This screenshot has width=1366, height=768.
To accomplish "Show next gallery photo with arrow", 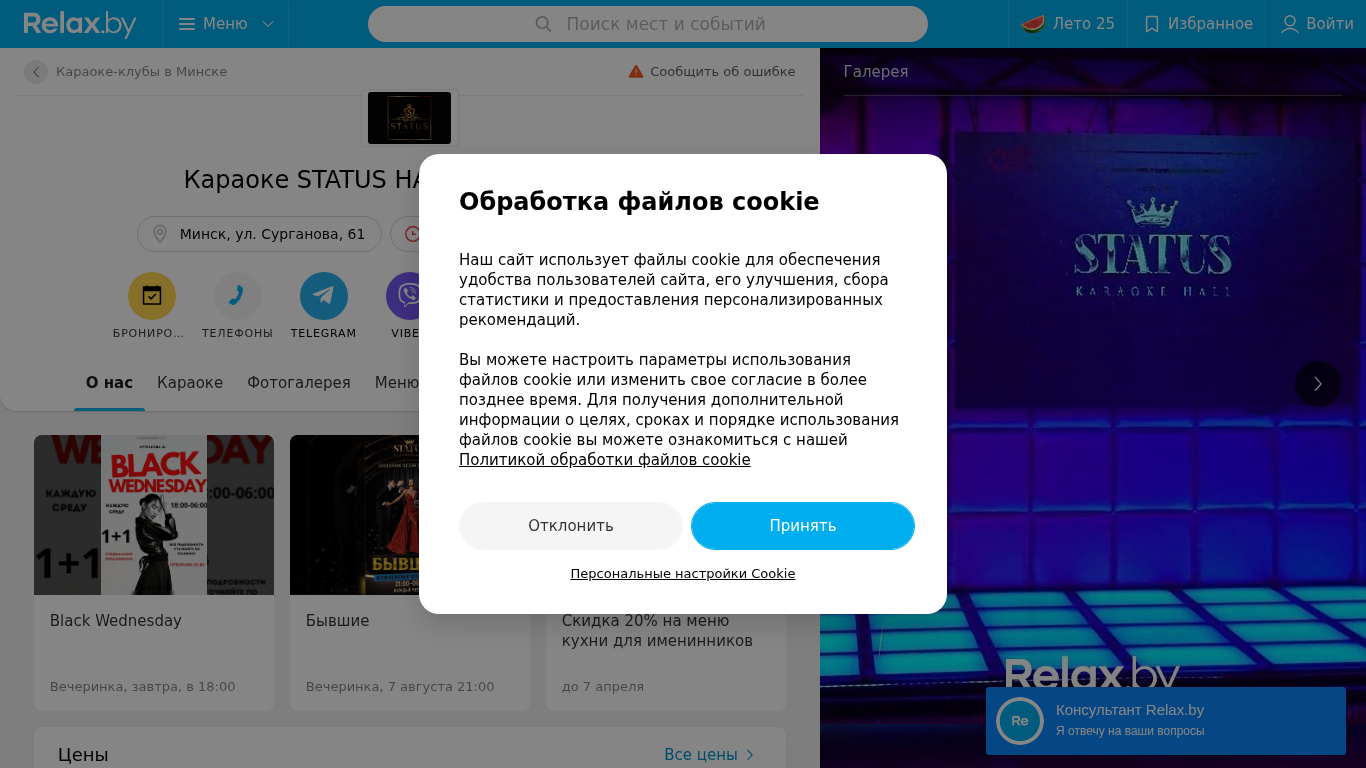I will 1318,384.
